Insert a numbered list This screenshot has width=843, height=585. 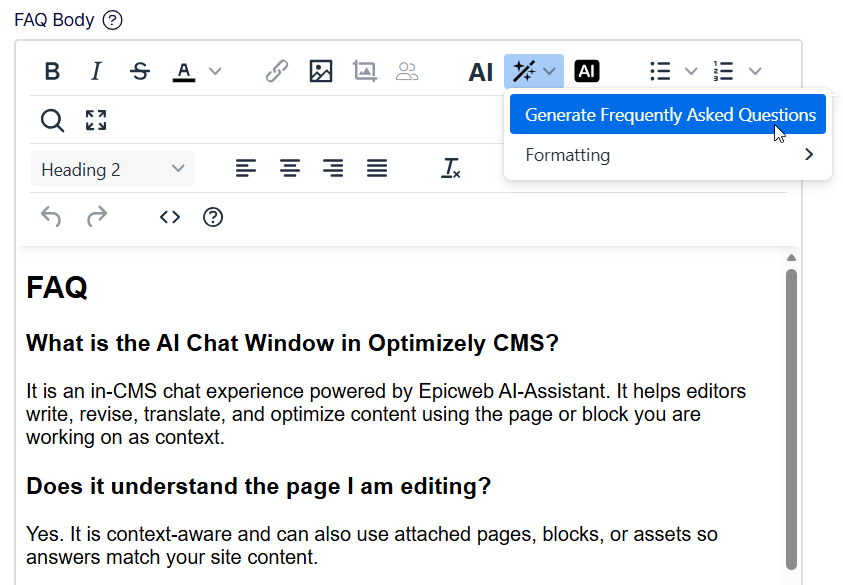tap(724, 71)
